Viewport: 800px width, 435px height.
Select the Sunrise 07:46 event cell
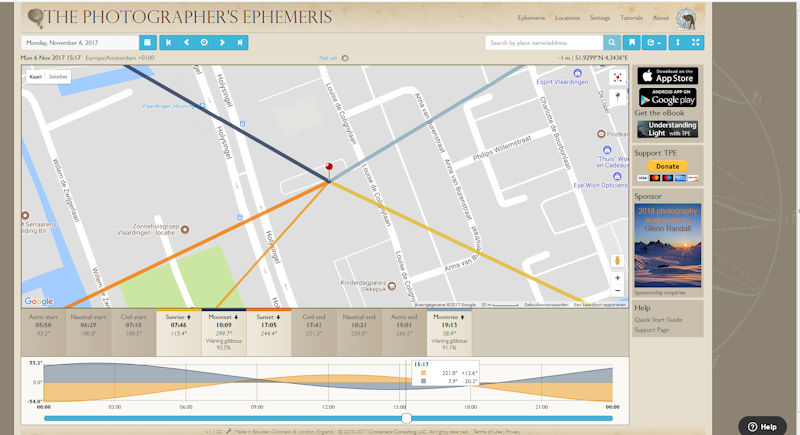click(x=179, y=332)
